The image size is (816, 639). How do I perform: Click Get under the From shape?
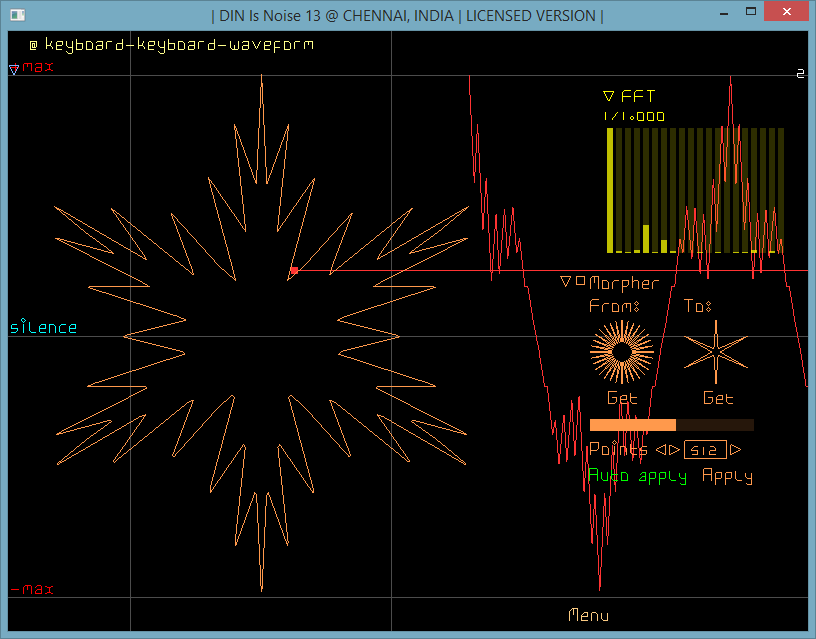tap(622, 398)
